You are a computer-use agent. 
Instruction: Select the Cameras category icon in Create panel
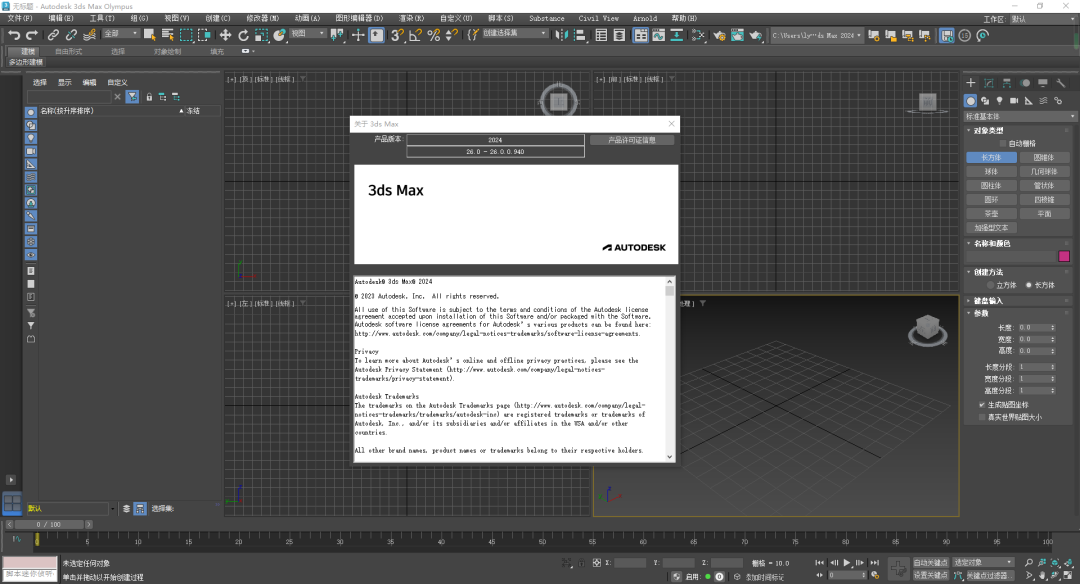coord(1014,101)
